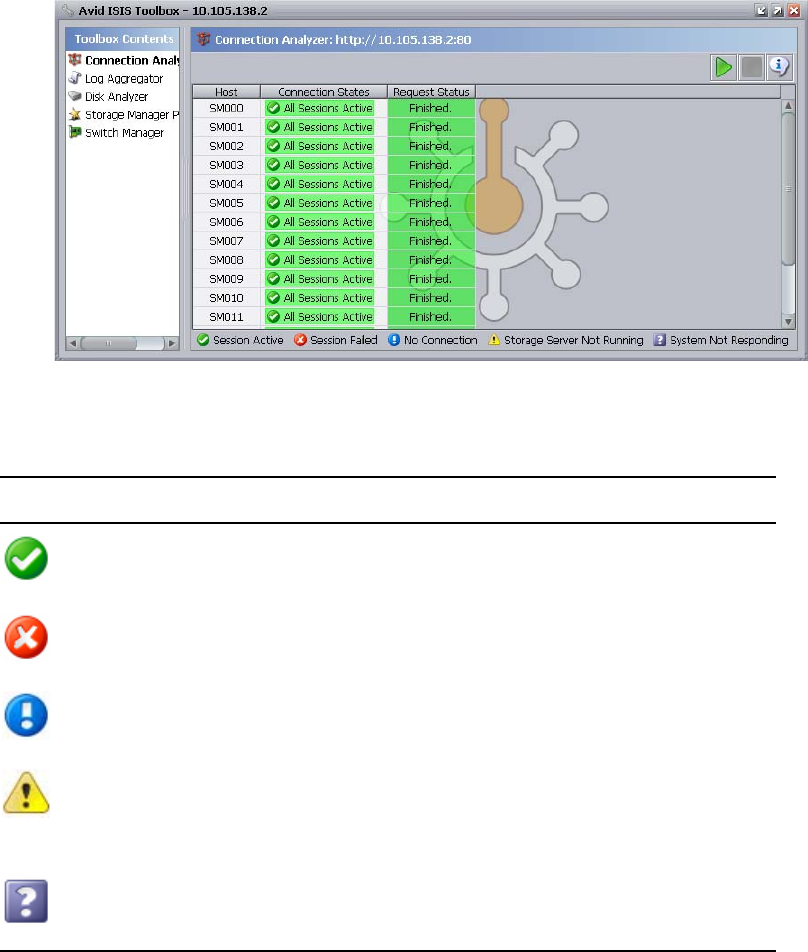The image size is (808, 952).
Task: Click the large green check mark icon
Action: pos(26,558)
